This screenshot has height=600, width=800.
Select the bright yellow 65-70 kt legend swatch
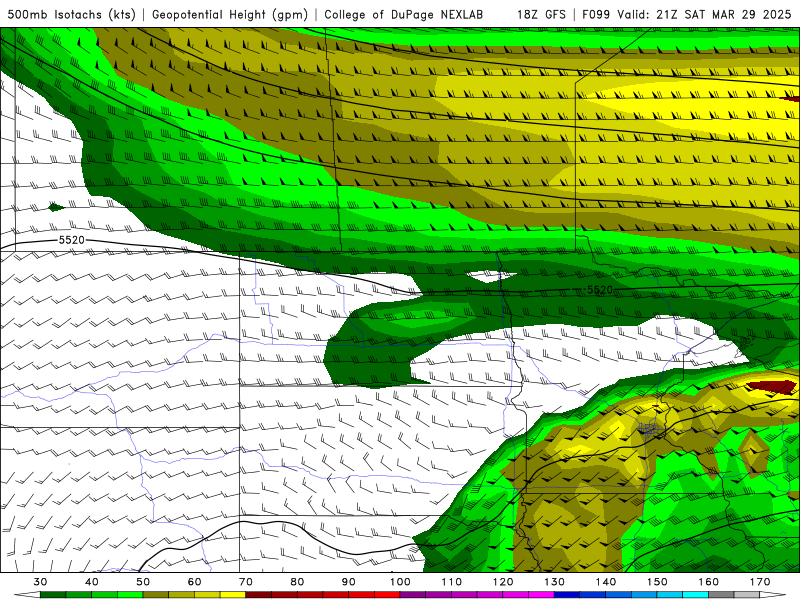[233, 595]
